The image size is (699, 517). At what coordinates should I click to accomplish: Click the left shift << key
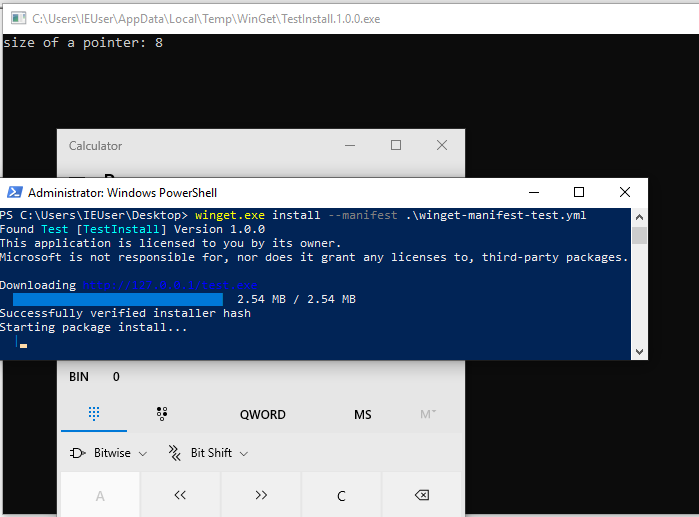pyautogui.click(x=180, y=495)
